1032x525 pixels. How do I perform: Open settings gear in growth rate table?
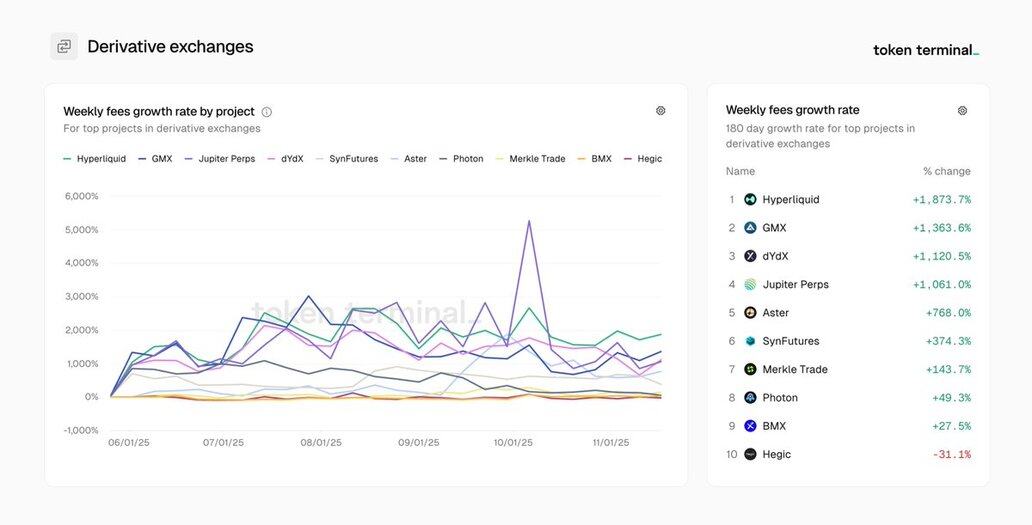click(x=962, y=111)
